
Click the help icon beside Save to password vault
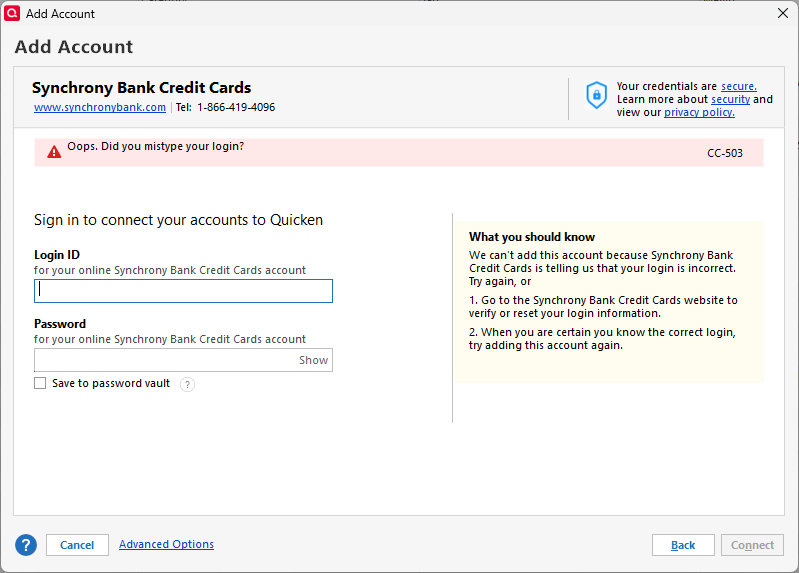[x=187, y=384]
